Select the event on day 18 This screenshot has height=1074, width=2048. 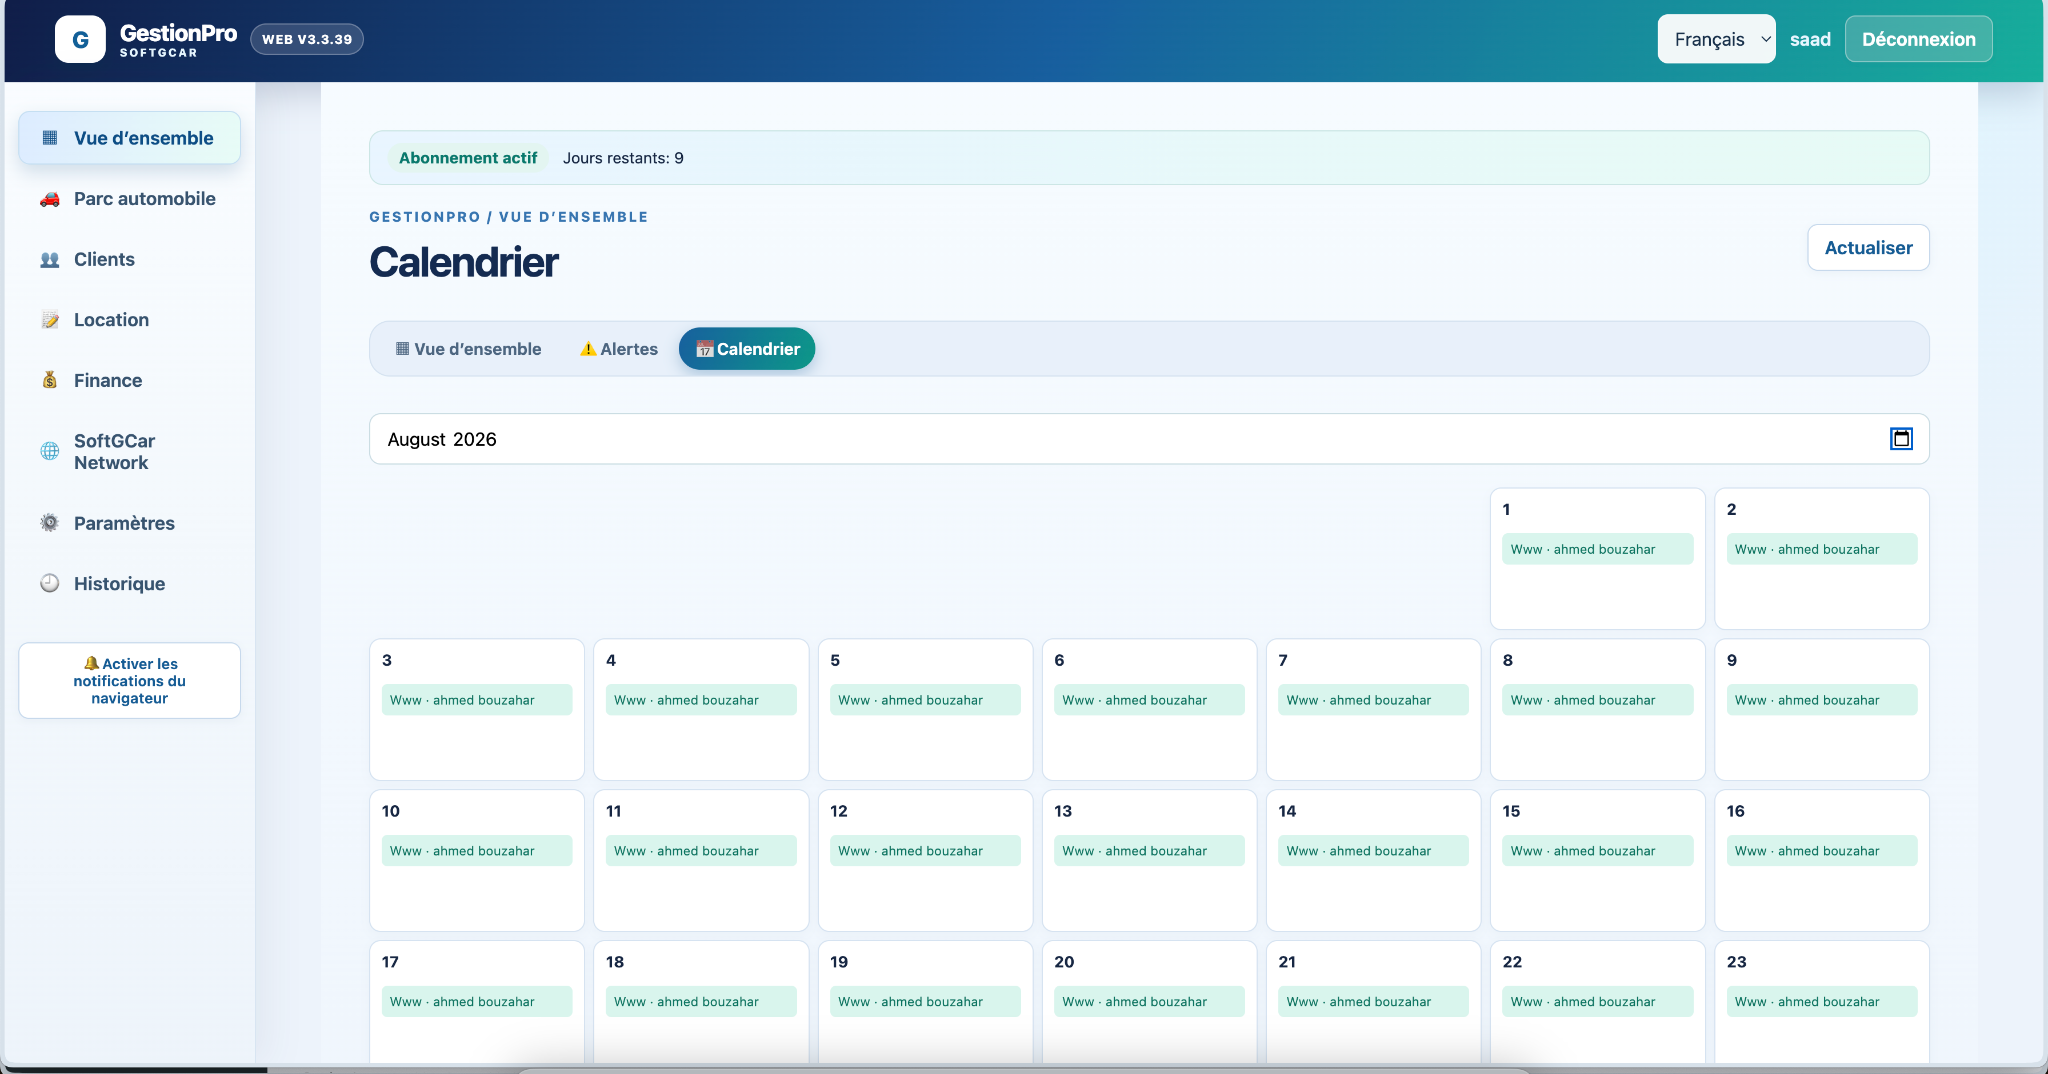(x=700, y=1002)
